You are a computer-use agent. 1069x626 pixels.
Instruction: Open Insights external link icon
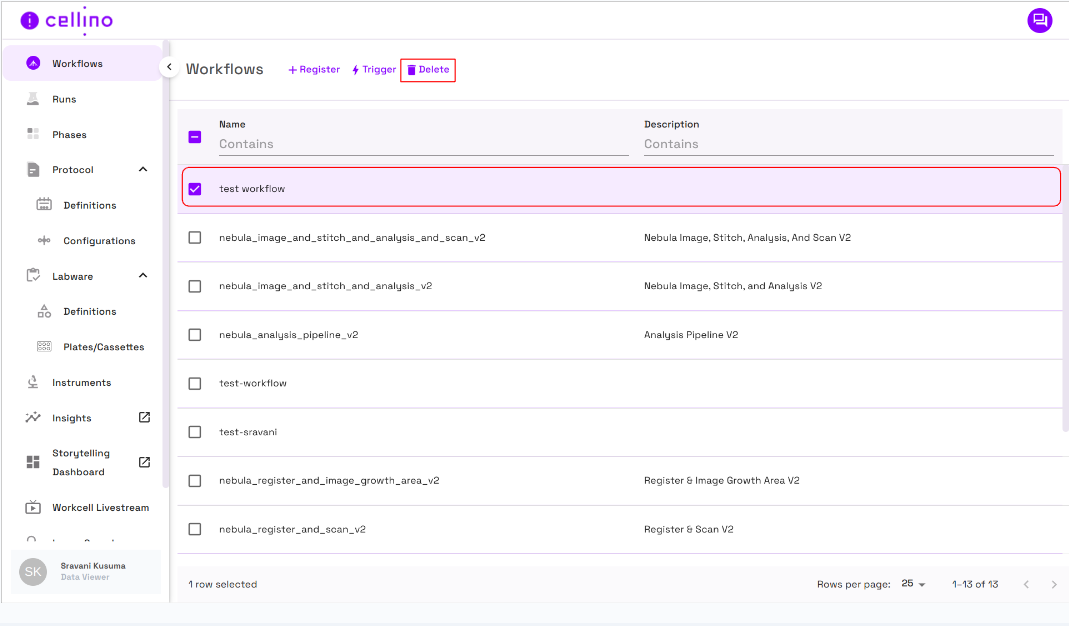(144, 417)
